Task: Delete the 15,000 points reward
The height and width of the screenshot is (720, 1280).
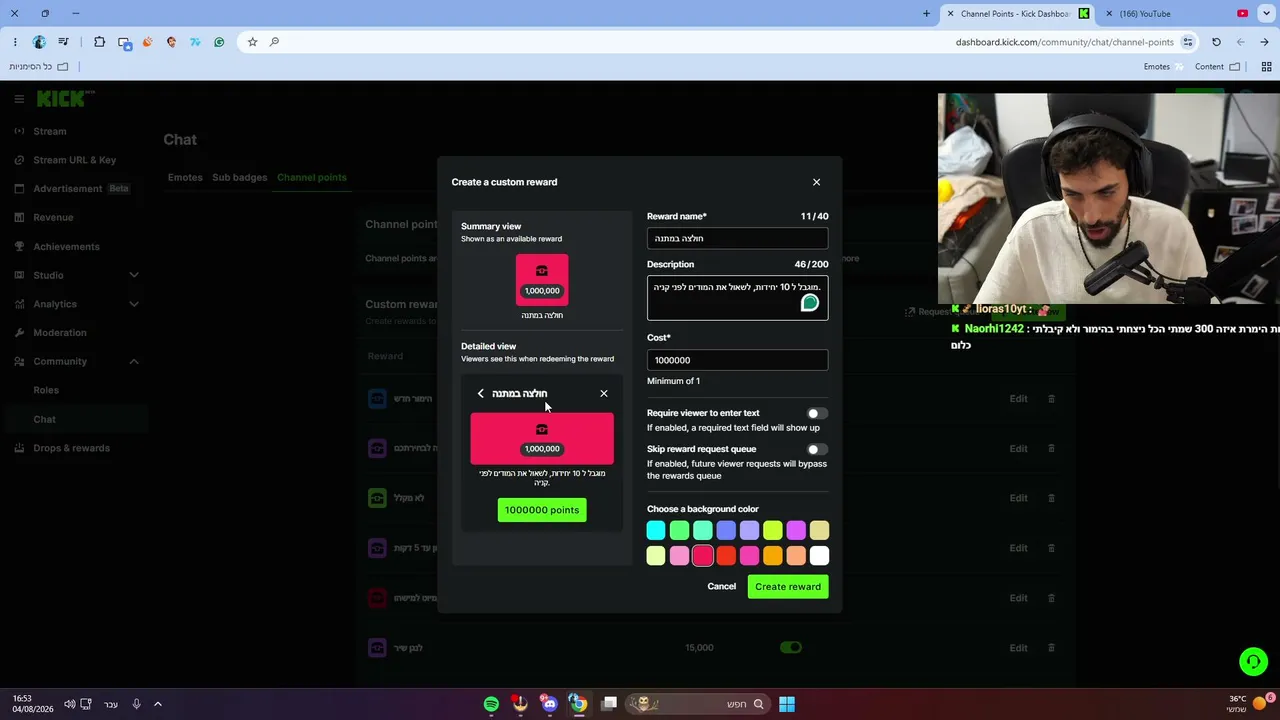Action: (1051, 648)
